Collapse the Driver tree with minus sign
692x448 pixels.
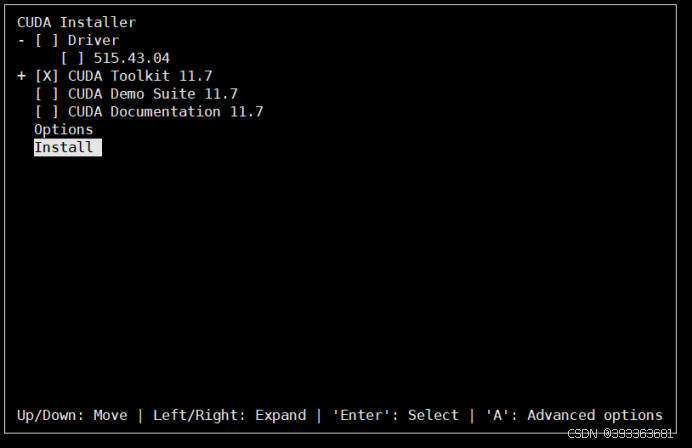[x=21, y=41]
